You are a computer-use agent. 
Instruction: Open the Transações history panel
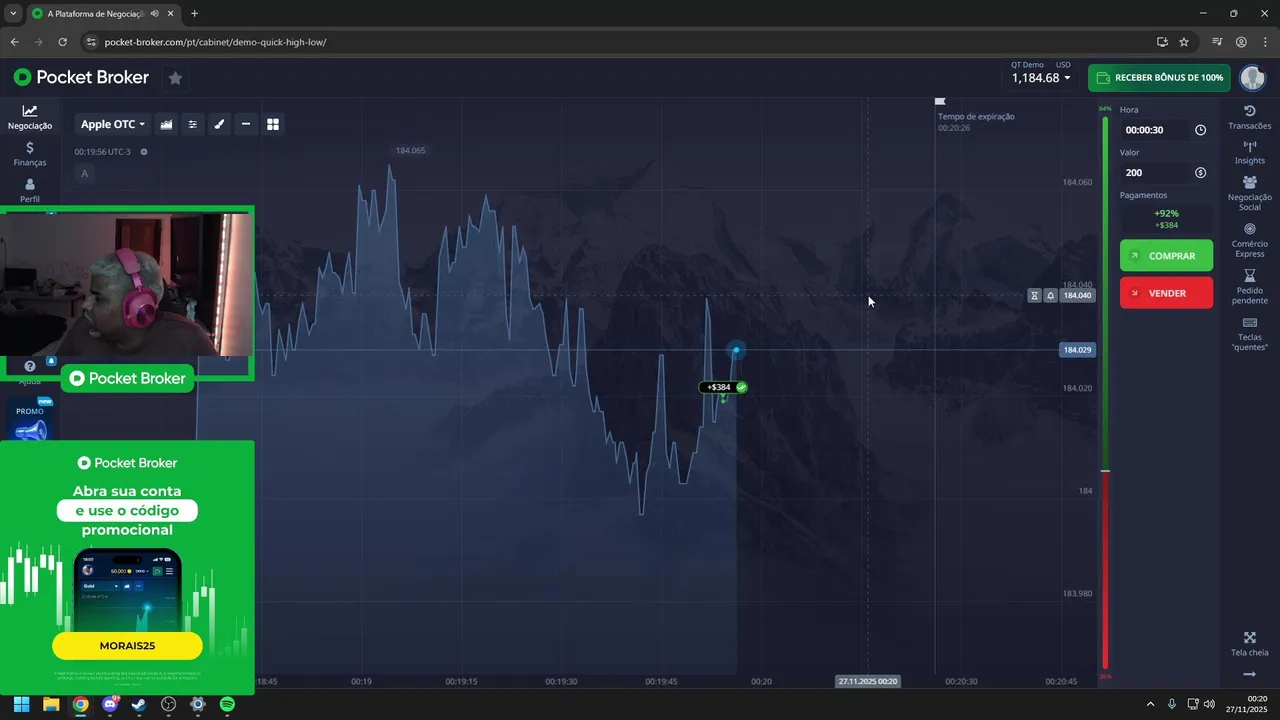1249,117
